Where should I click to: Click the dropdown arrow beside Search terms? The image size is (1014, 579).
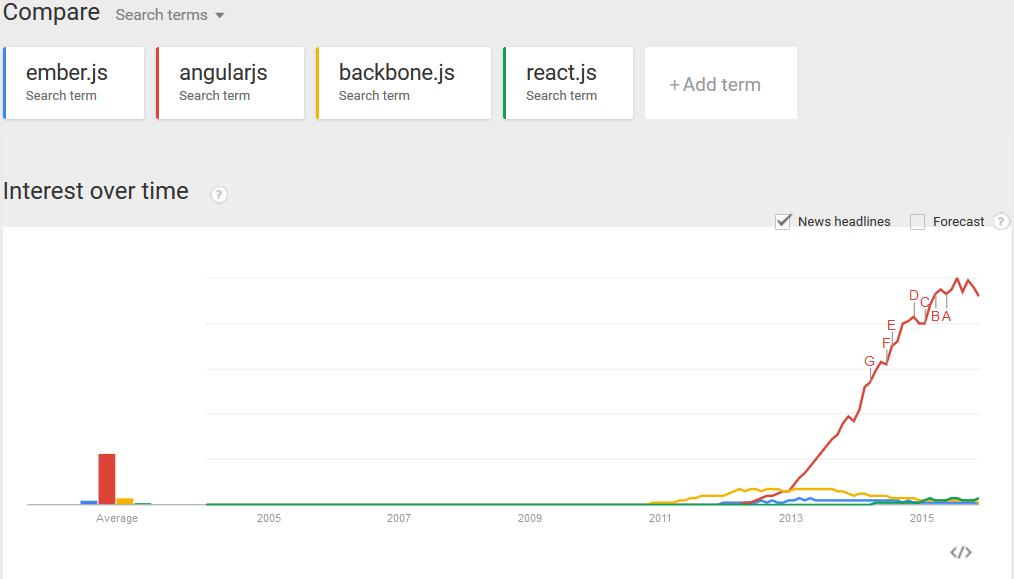pyautogui.click(x=220, y=16)
